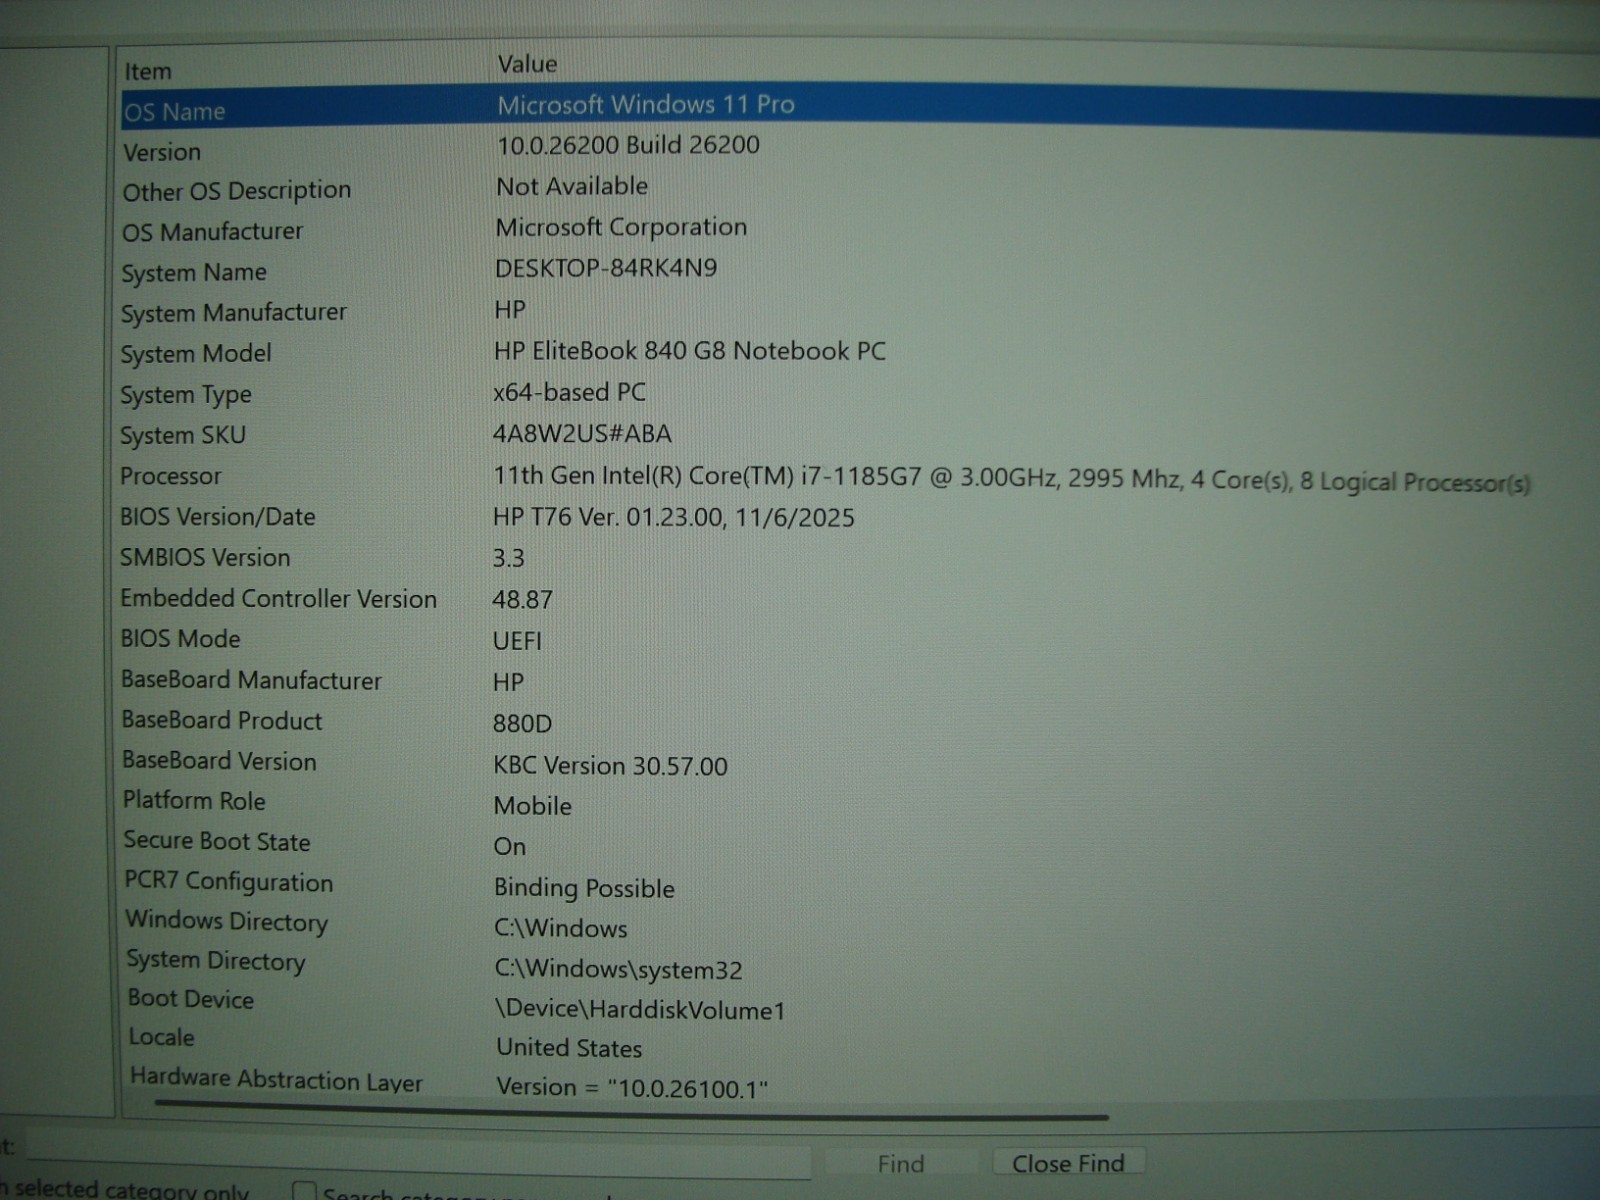Select the BIOS Mode row
Image resolution: width=1600 pixels, height=1200 pixels.
click(858, 639)
